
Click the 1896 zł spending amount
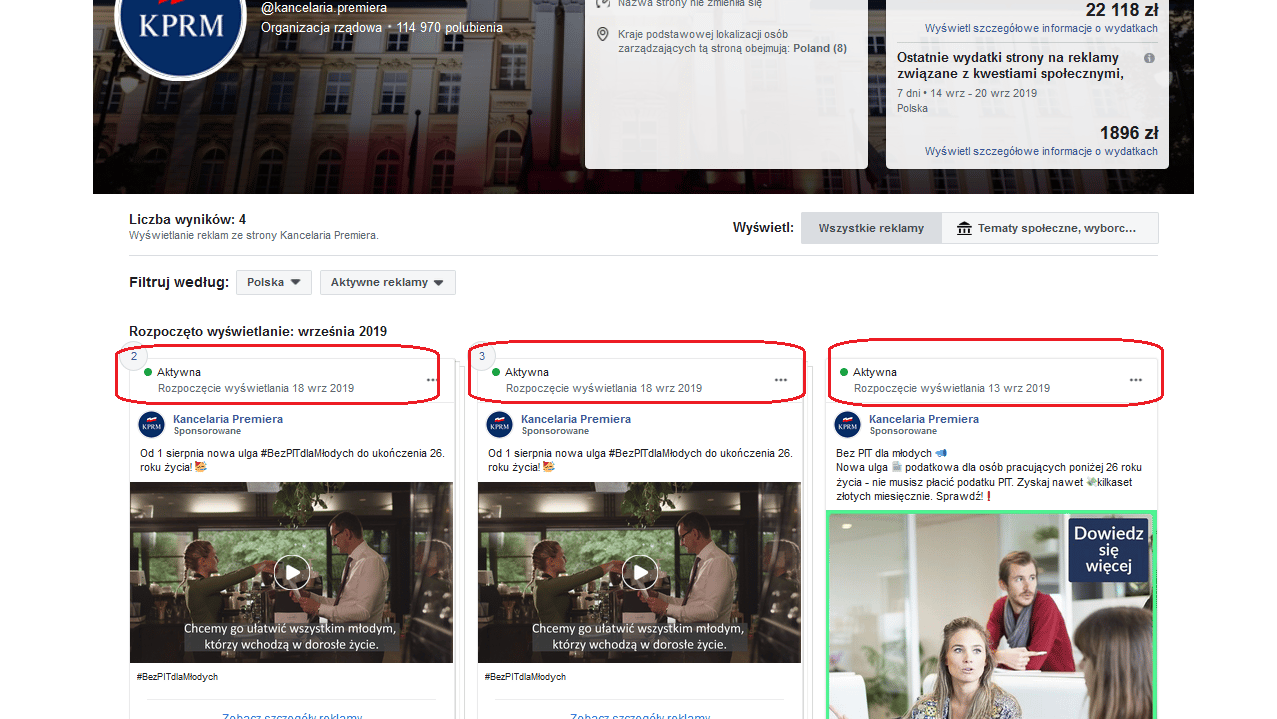pyautogui.click(x=1129, y=133)
